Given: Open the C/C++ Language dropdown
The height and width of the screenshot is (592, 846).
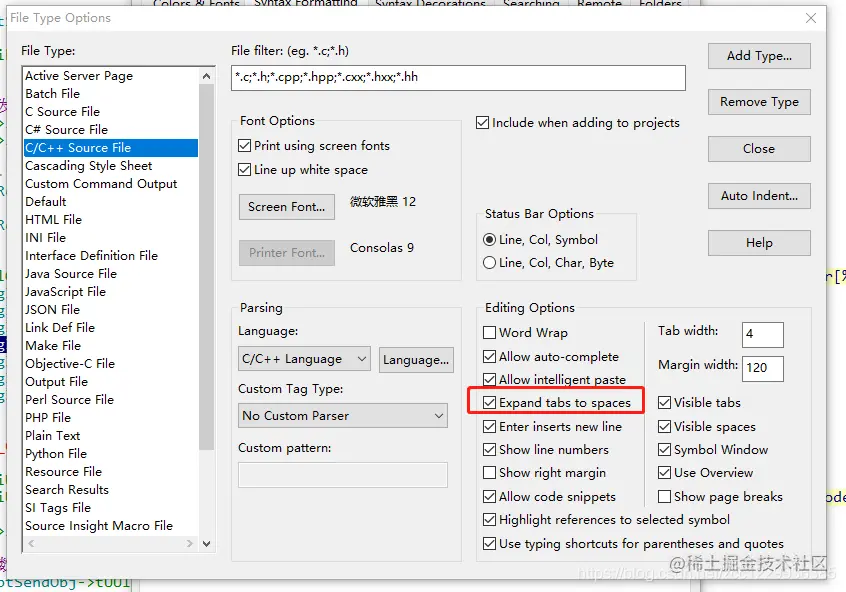Looking at the screenshot, I should [x=304, y=359].
